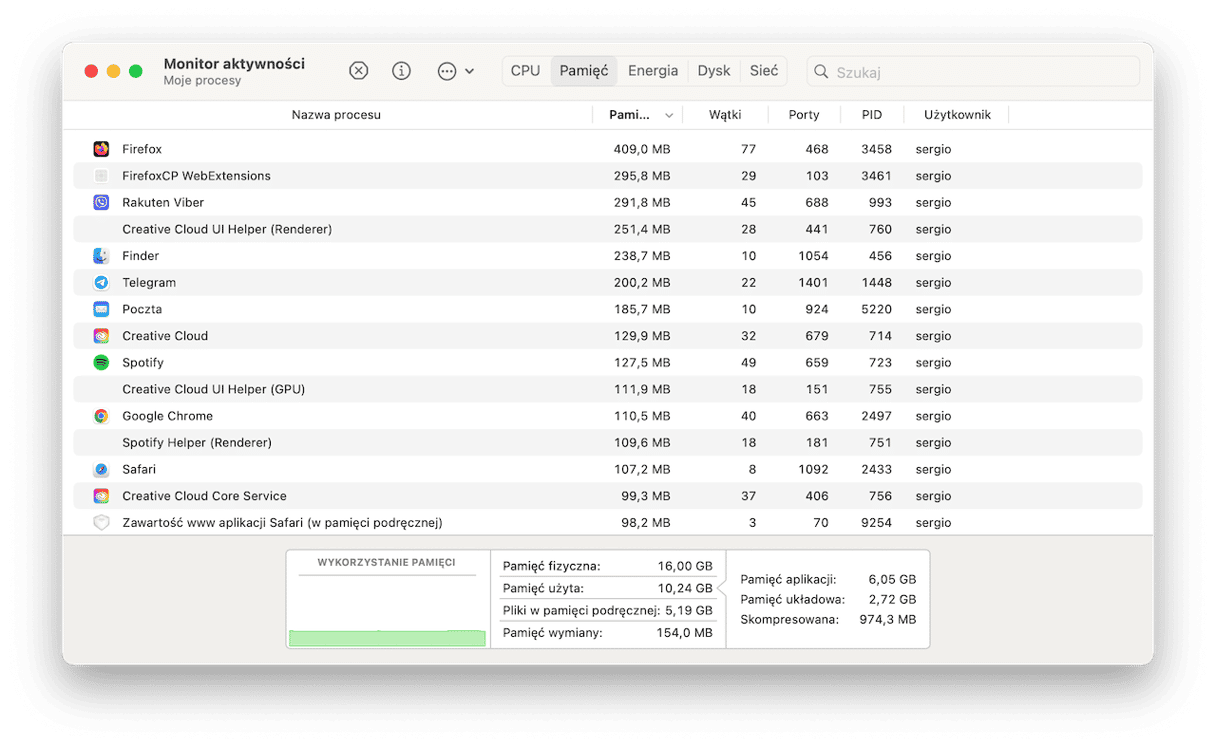
Task: Click the Safari compass icon
Action: (101, 469)
